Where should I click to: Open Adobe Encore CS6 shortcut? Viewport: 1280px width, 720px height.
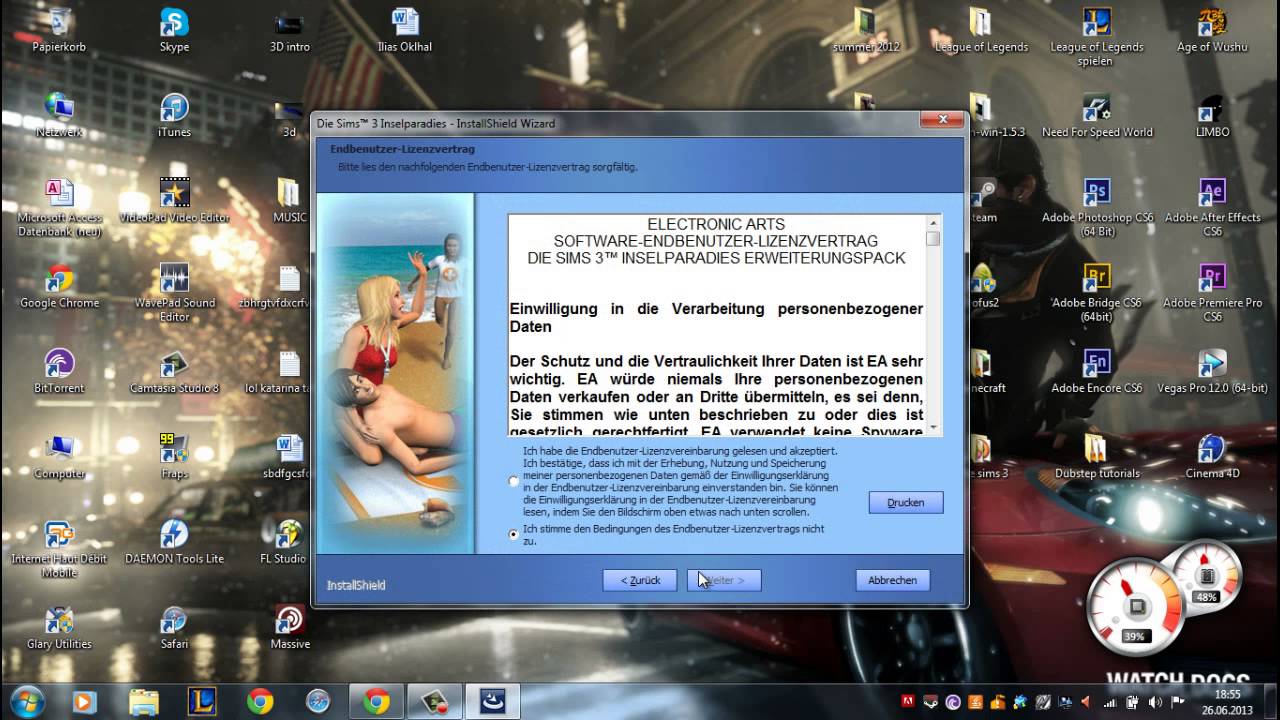click(x=1097, y=370)
